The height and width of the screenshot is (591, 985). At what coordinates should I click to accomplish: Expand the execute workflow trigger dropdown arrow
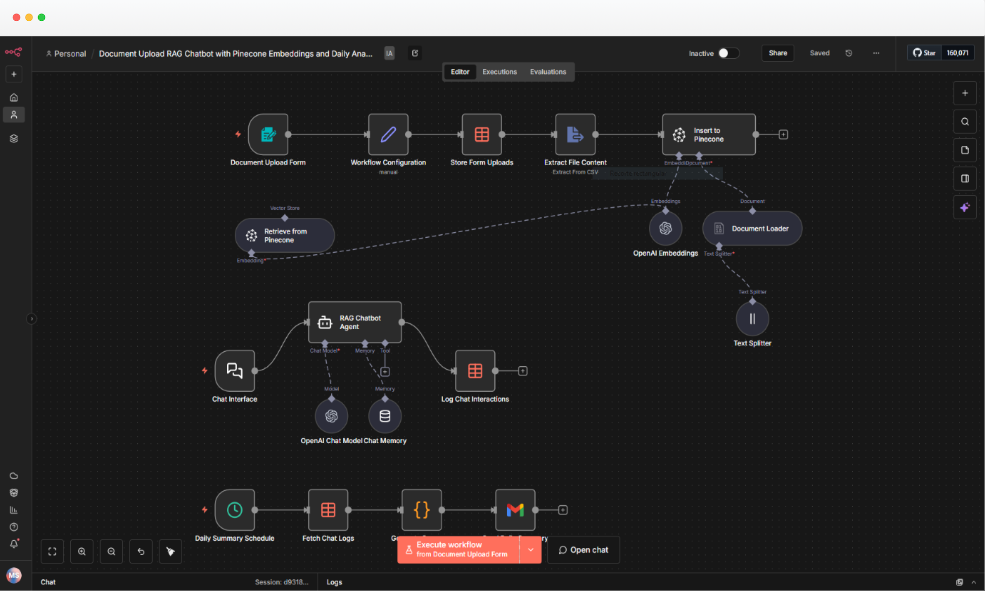point(531,550)
